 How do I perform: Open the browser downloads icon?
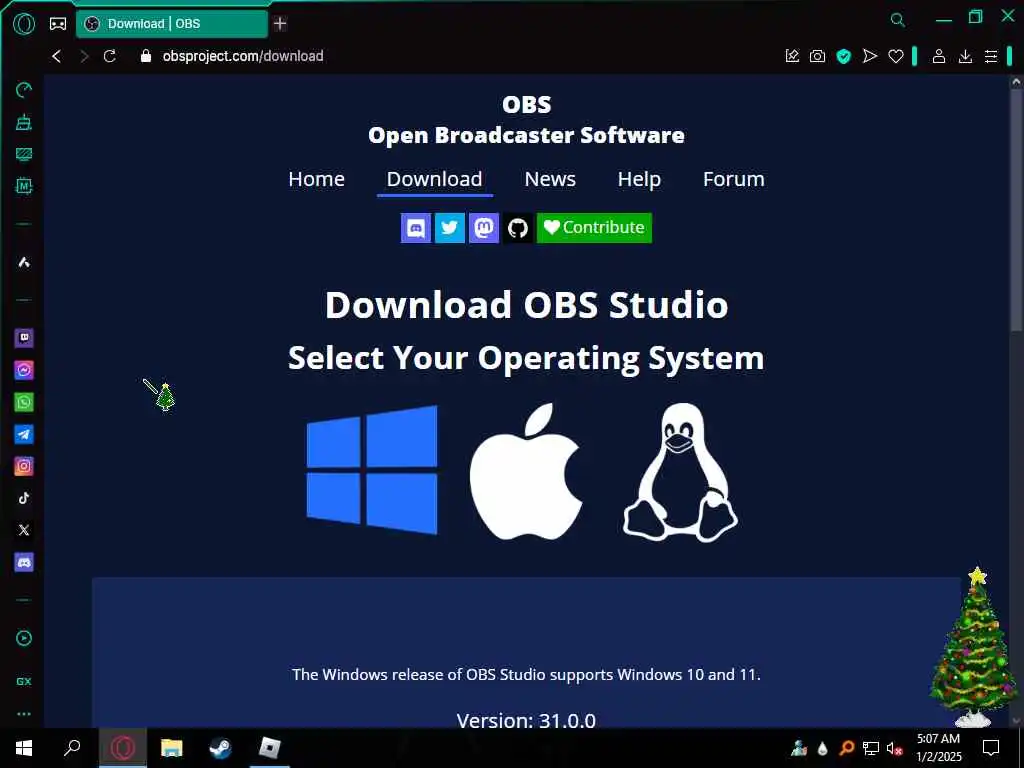point(965,57)
